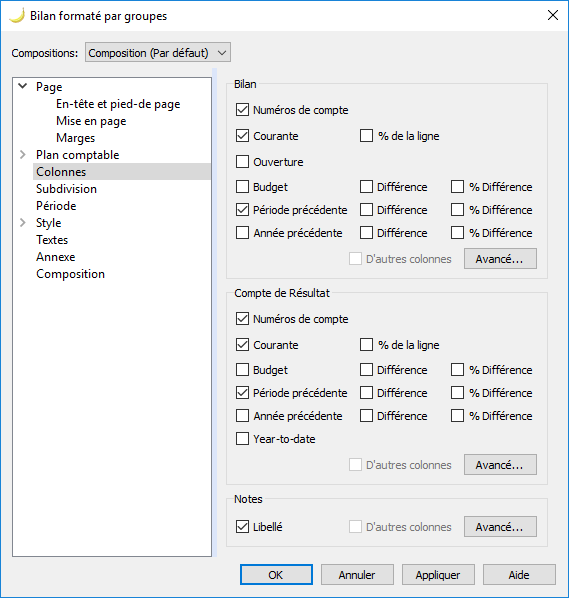Open the Période settings section
This screenshot has height=599, width=569.
56,206
